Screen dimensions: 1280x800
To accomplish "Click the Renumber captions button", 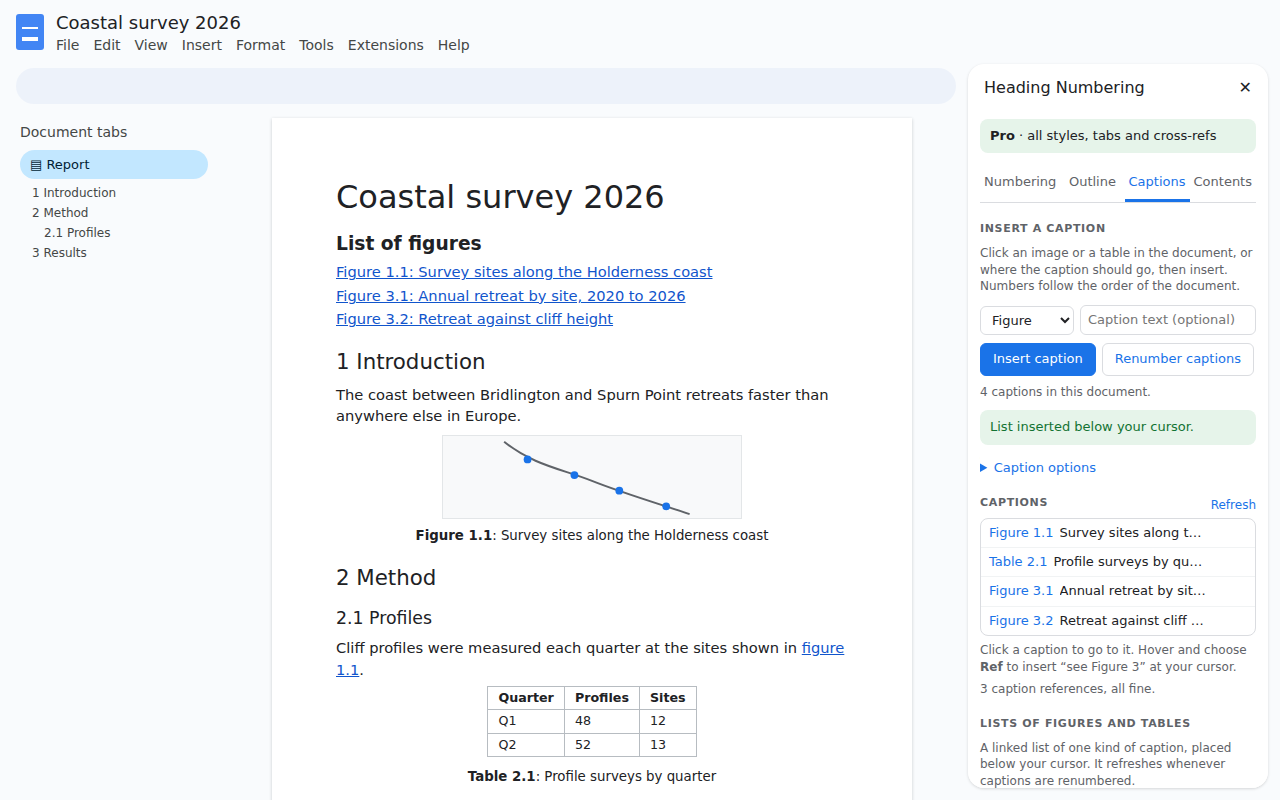I will point(1178,359).
